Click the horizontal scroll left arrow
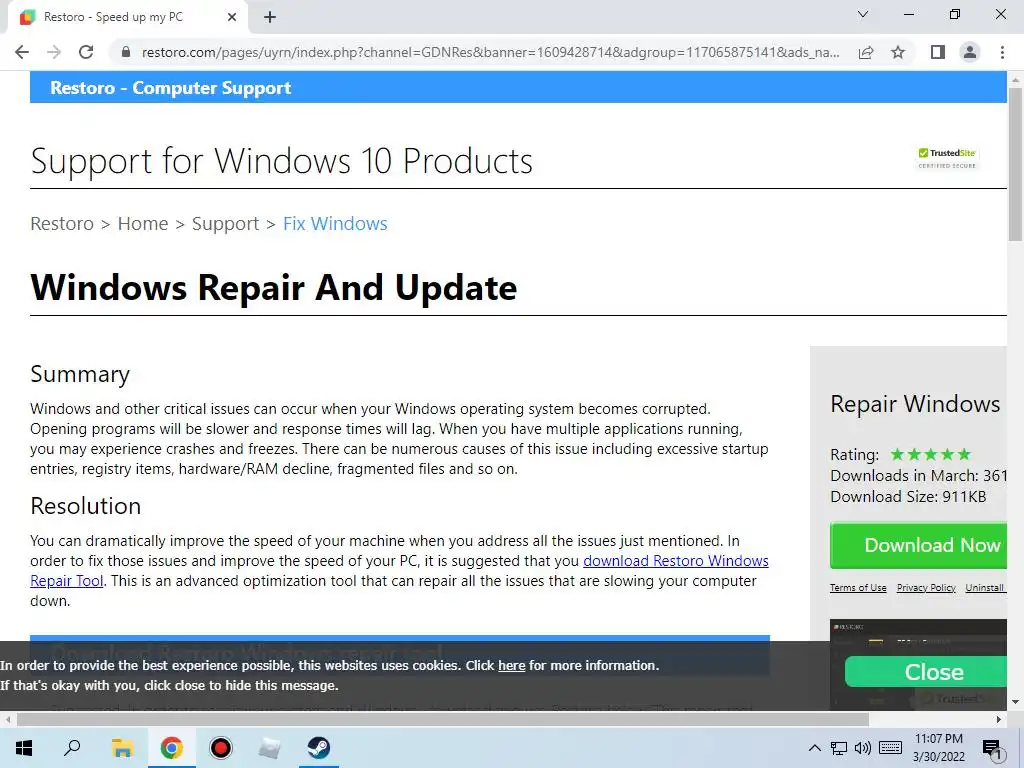This screenshot has height=768, width=1024. pos(7,720)
